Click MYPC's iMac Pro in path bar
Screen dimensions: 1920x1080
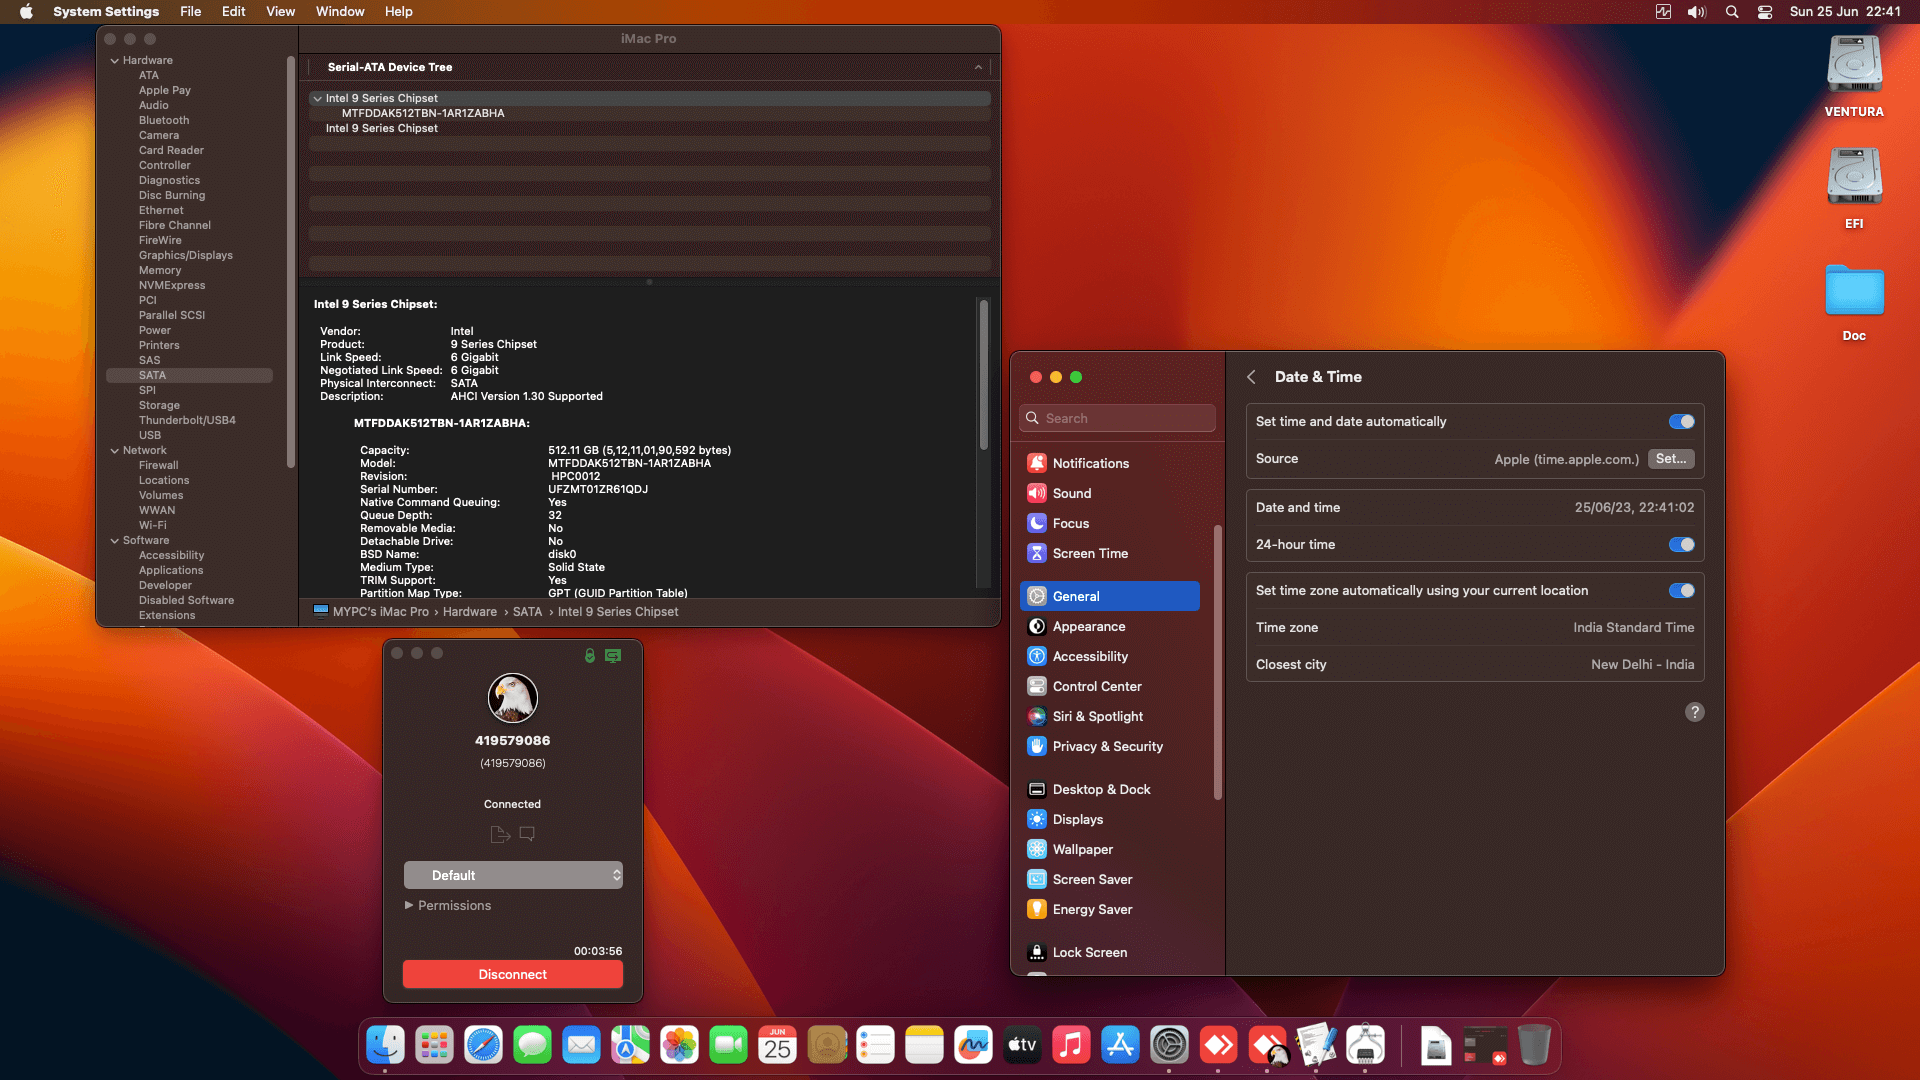(380, 612)
